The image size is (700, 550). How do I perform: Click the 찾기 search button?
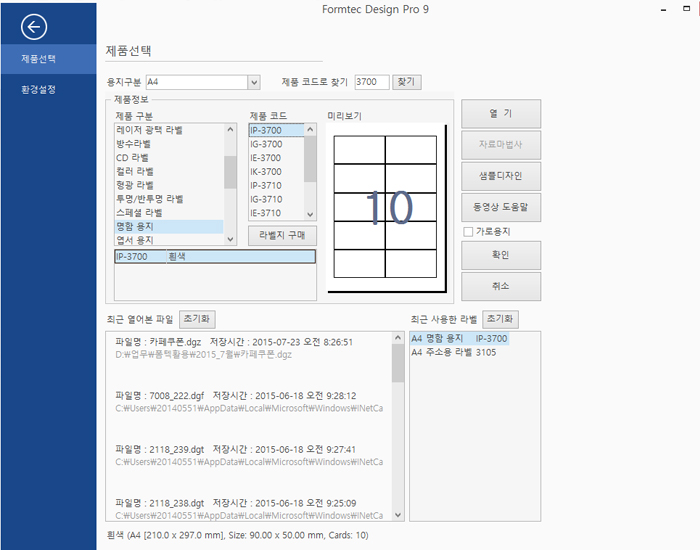[x=407, y=82]
